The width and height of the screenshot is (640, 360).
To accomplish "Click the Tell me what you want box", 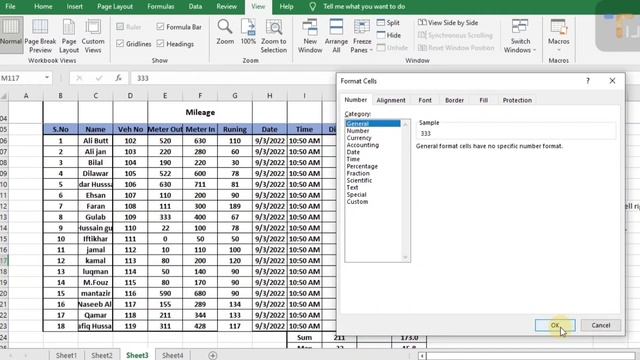I will coord(364,7).
